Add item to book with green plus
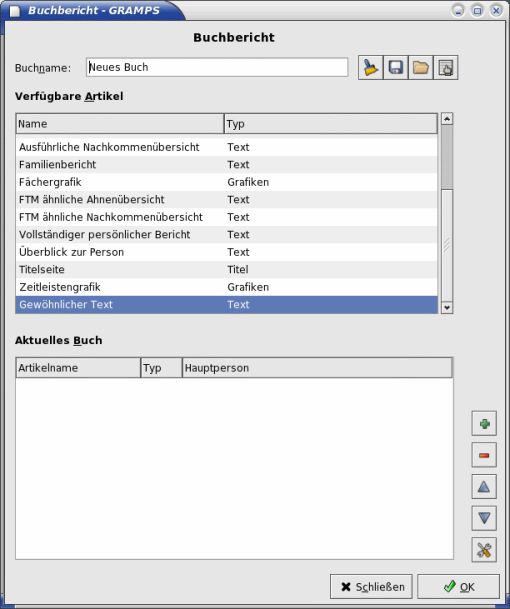510x609 pixels. 484,423
